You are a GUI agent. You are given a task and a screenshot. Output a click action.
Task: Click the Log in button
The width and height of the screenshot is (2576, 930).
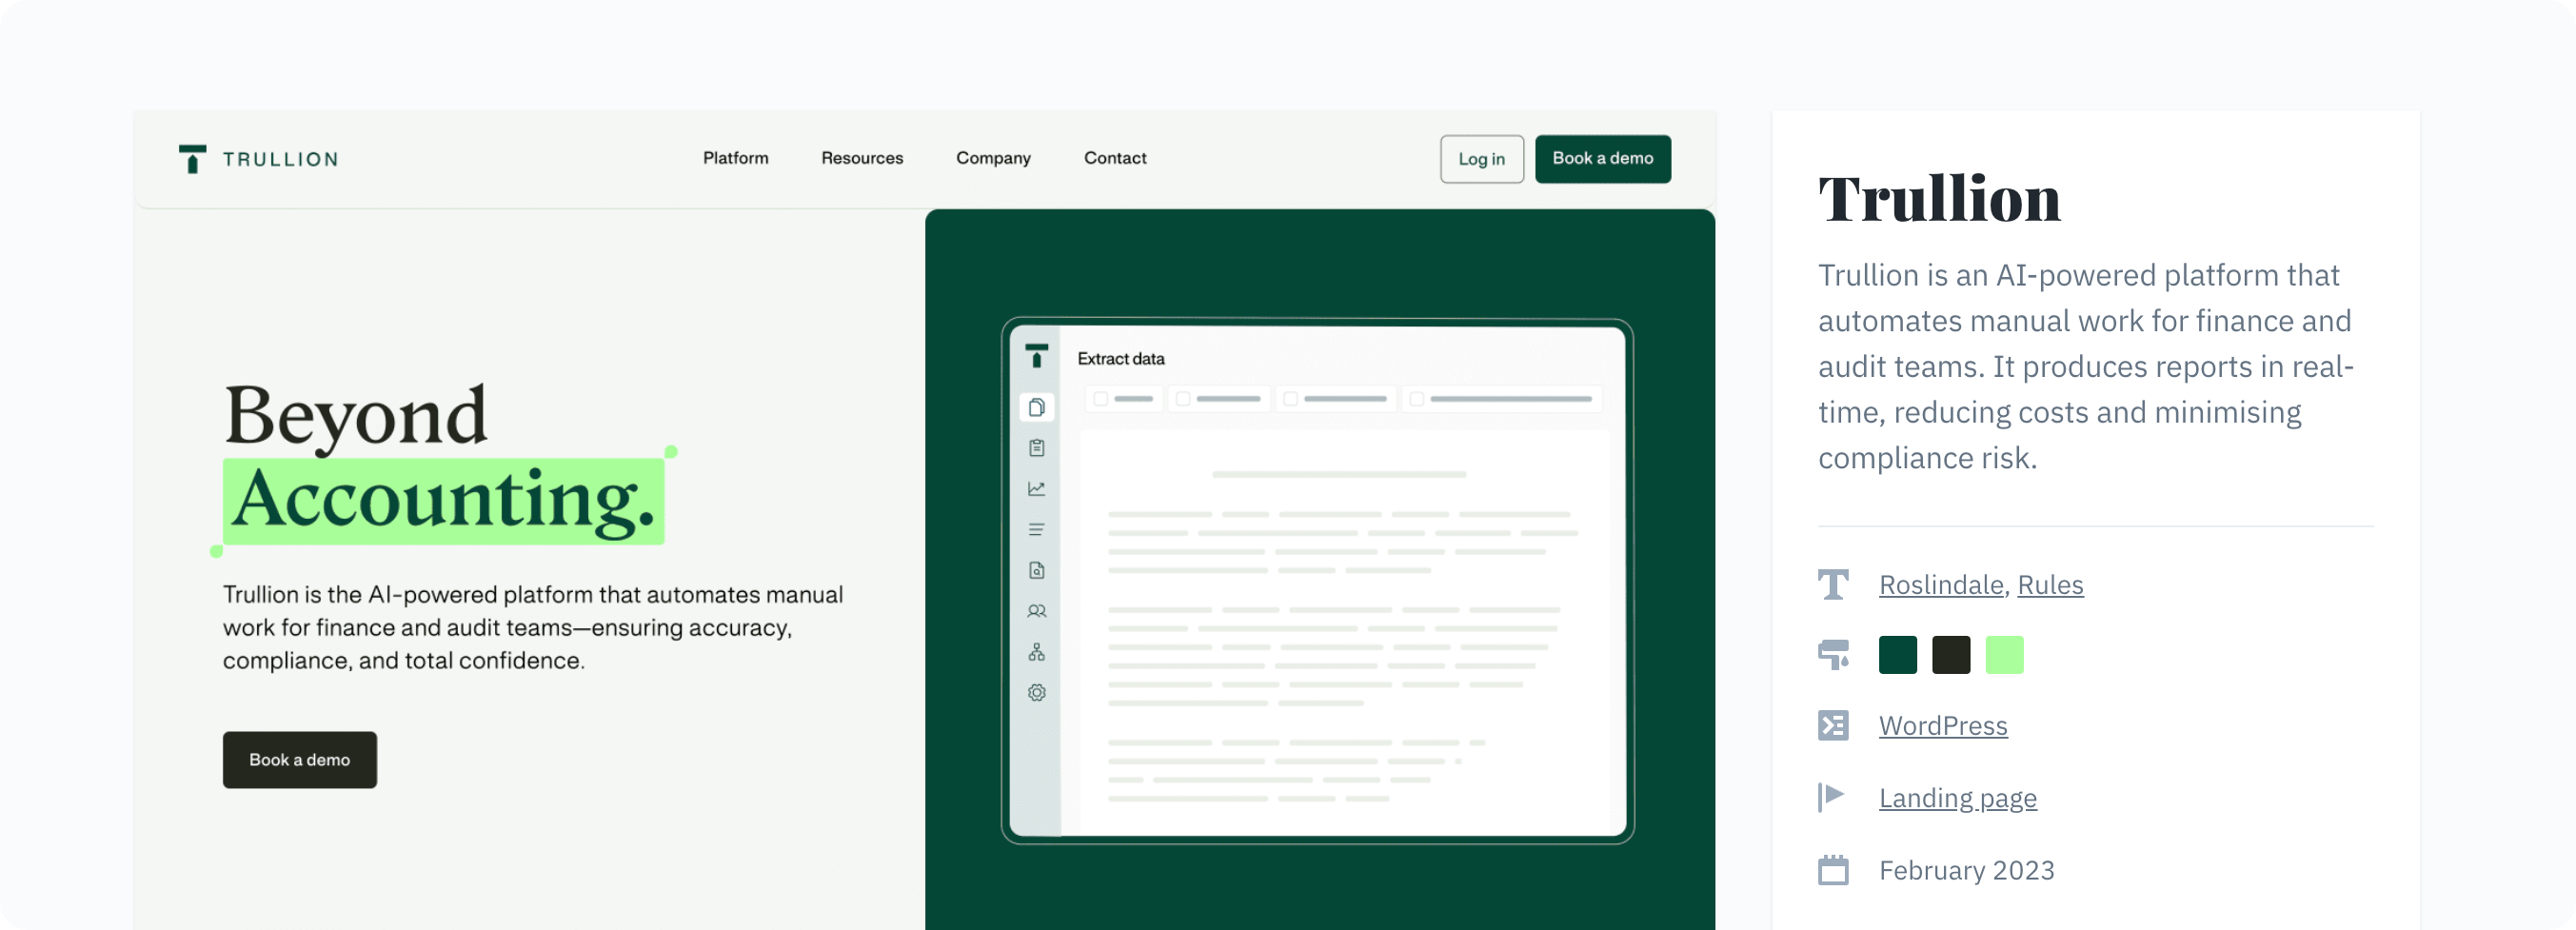[1481, 159]
